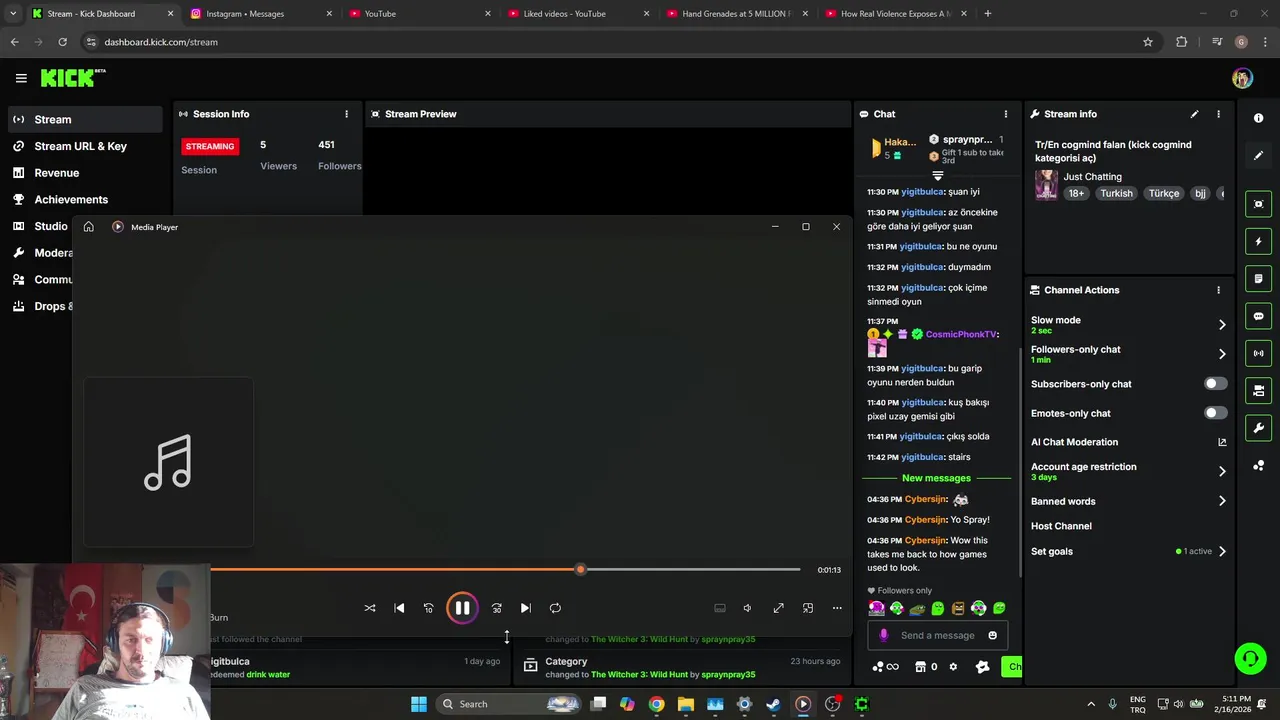The image size is (1280, 720).
Task: Open Media Player more options menu
Action: tap(837, 608)
